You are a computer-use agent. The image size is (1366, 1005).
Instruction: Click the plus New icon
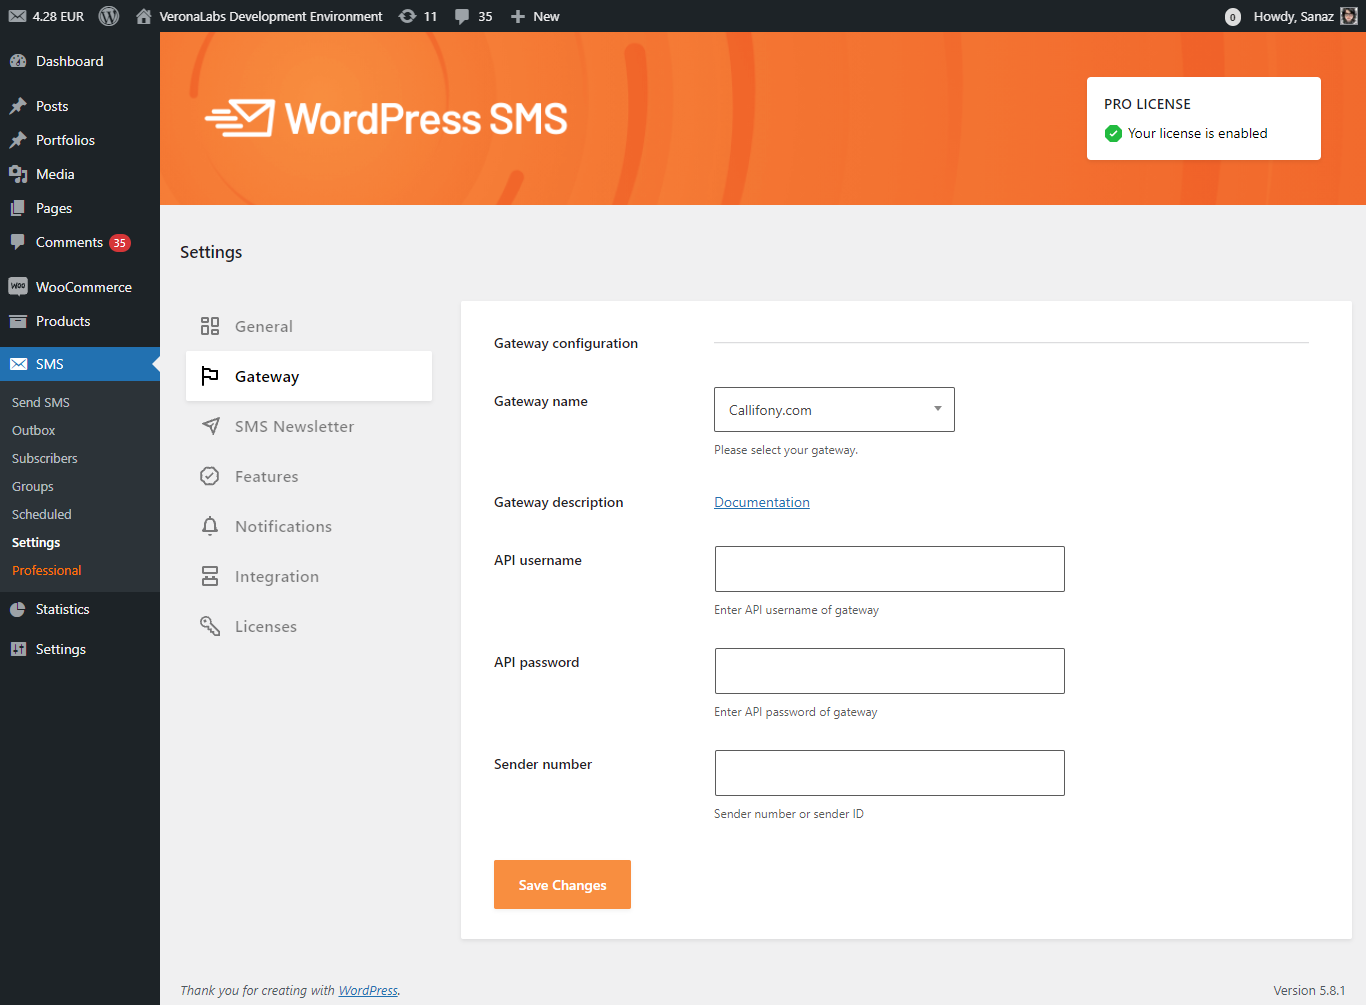[518, 16]
